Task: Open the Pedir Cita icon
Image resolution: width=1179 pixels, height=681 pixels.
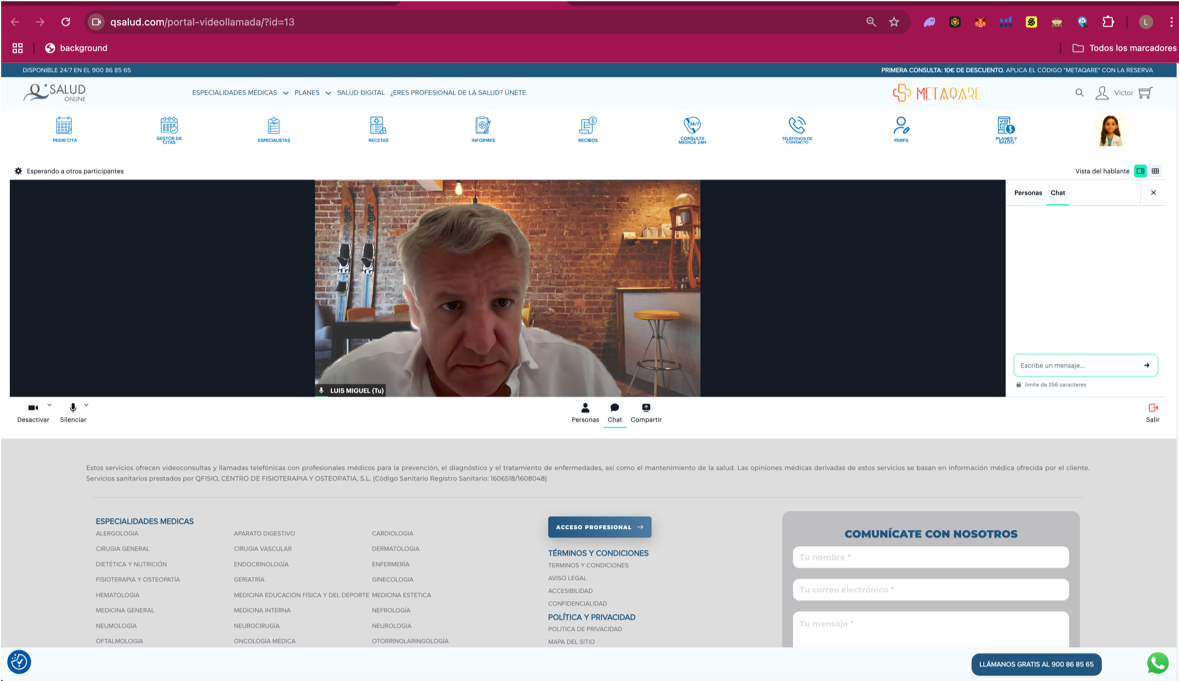Action: 64,129
